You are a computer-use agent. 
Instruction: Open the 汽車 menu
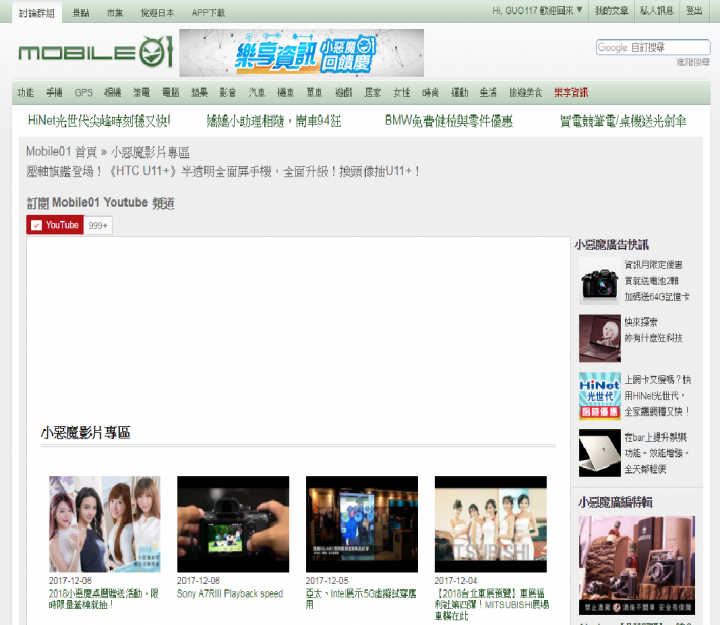[x=257, y=93]
